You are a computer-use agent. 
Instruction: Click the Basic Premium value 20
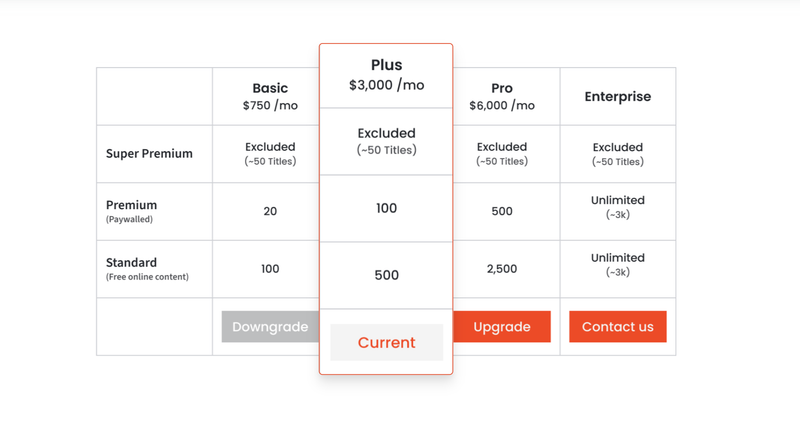[x=270, y=211]
